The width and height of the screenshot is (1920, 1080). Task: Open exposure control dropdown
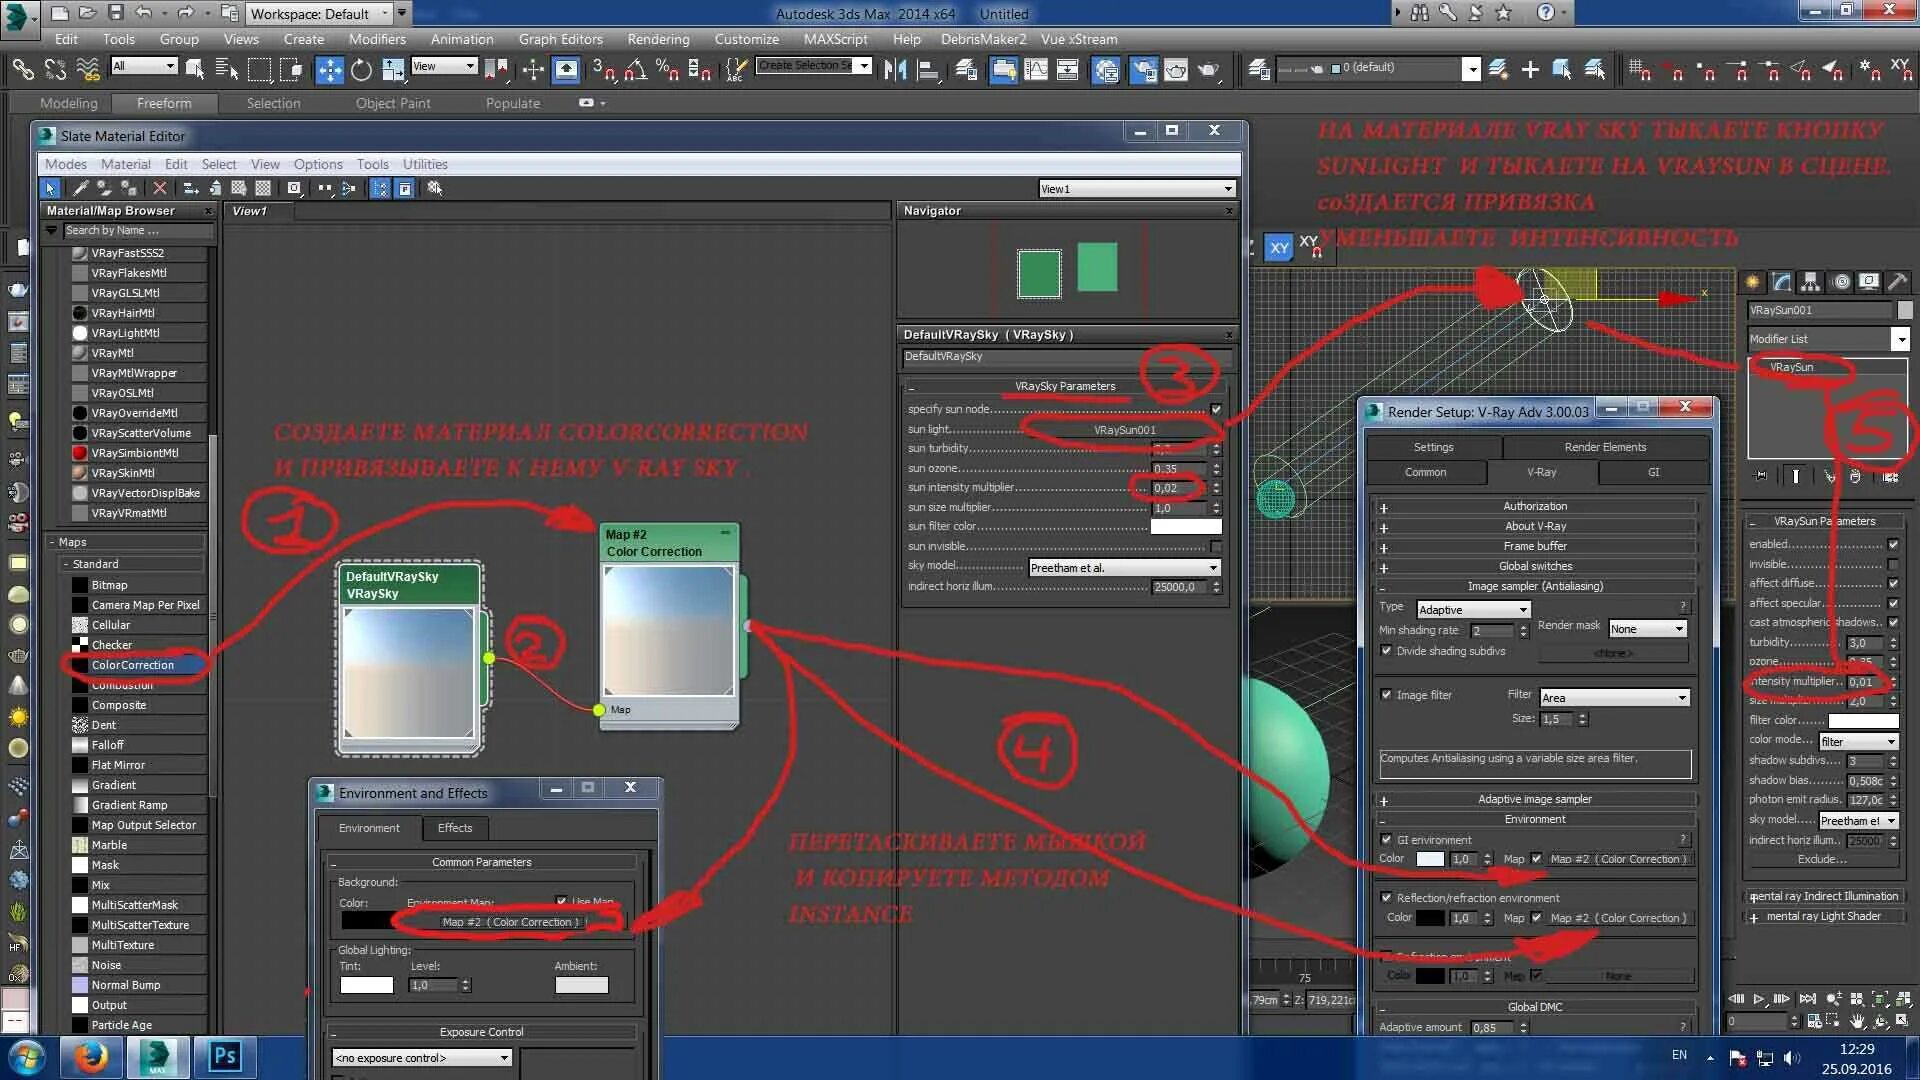(x=422, y=1058)
